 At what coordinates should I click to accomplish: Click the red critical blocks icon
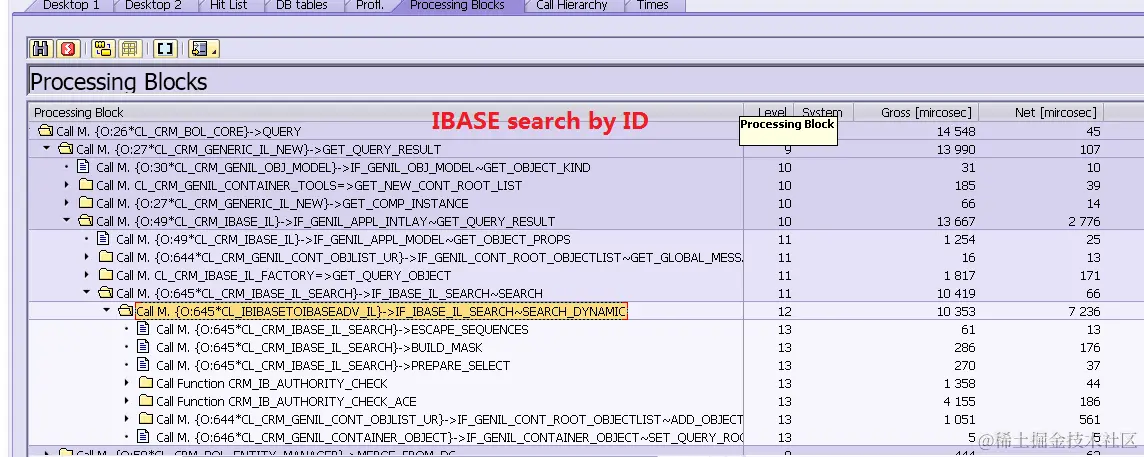point(67,49)
